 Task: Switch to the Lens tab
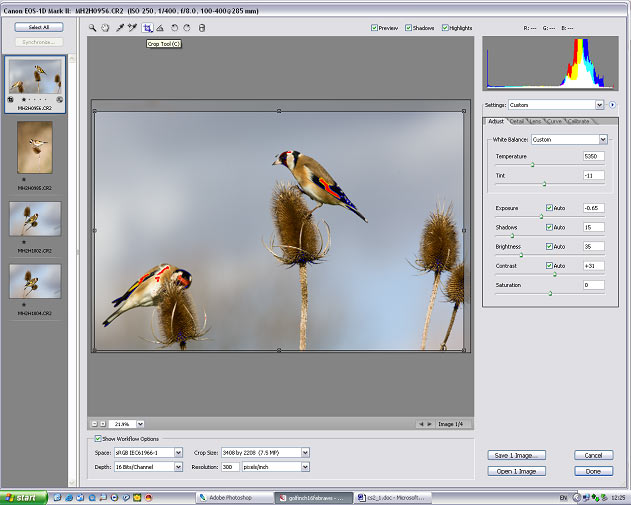click(x=535, y=121)
